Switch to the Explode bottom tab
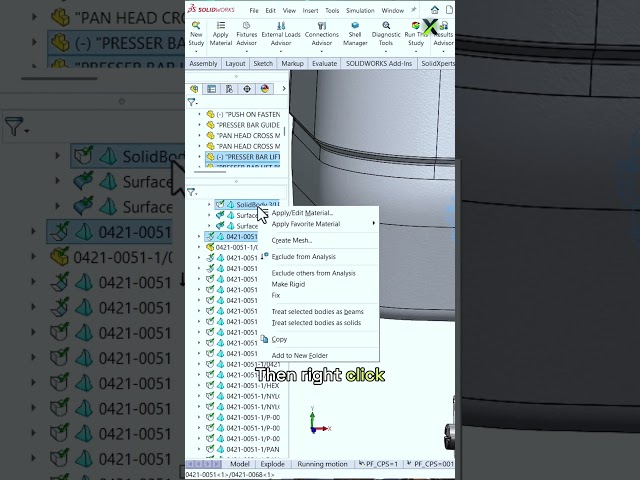This screenshot has height=480, width=640. click(x=272, y=464)
